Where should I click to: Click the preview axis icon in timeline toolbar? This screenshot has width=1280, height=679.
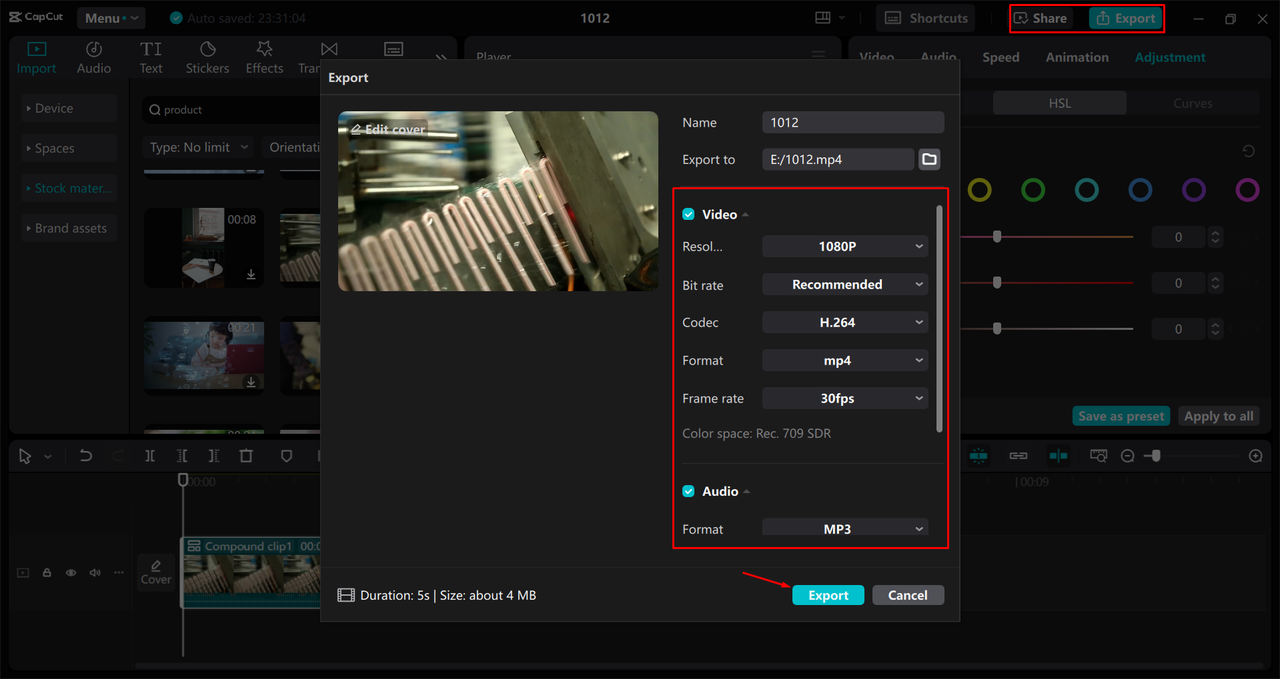click(x=1058, y=456)
